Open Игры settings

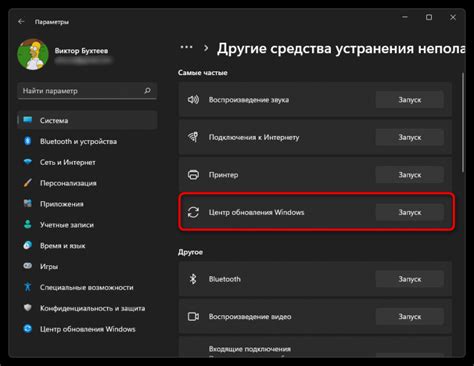tap(87, 267)
